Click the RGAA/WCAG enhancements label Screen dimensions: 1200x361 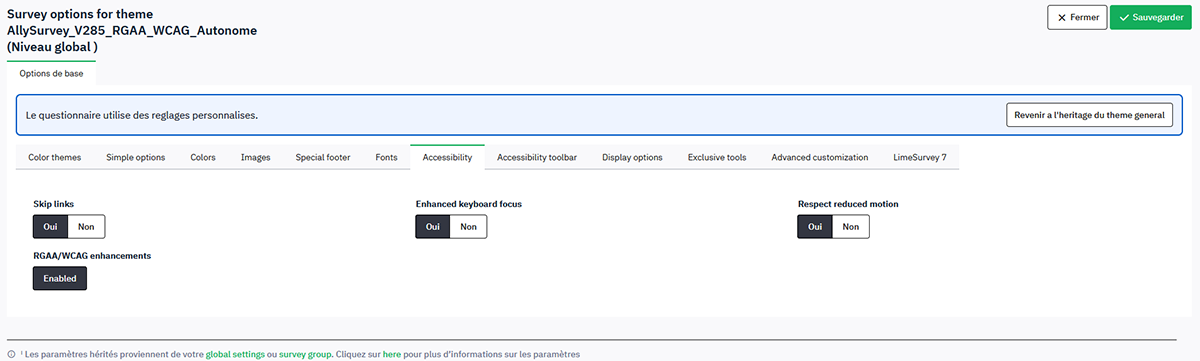pyautogui.click(x=92, y=256)
